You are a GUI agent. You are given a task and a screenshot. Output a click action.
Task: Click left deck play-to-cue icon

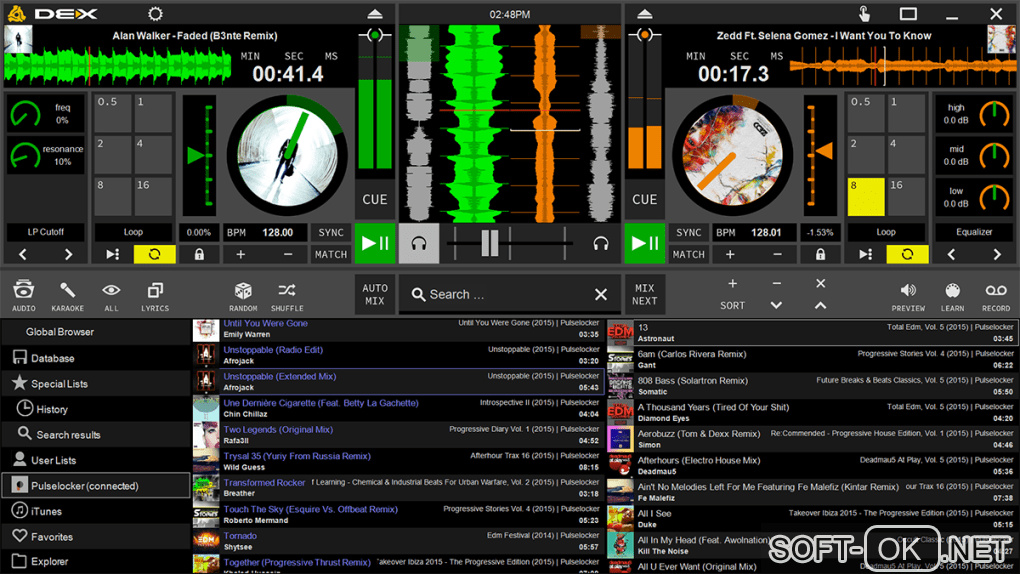click(113, 254)
